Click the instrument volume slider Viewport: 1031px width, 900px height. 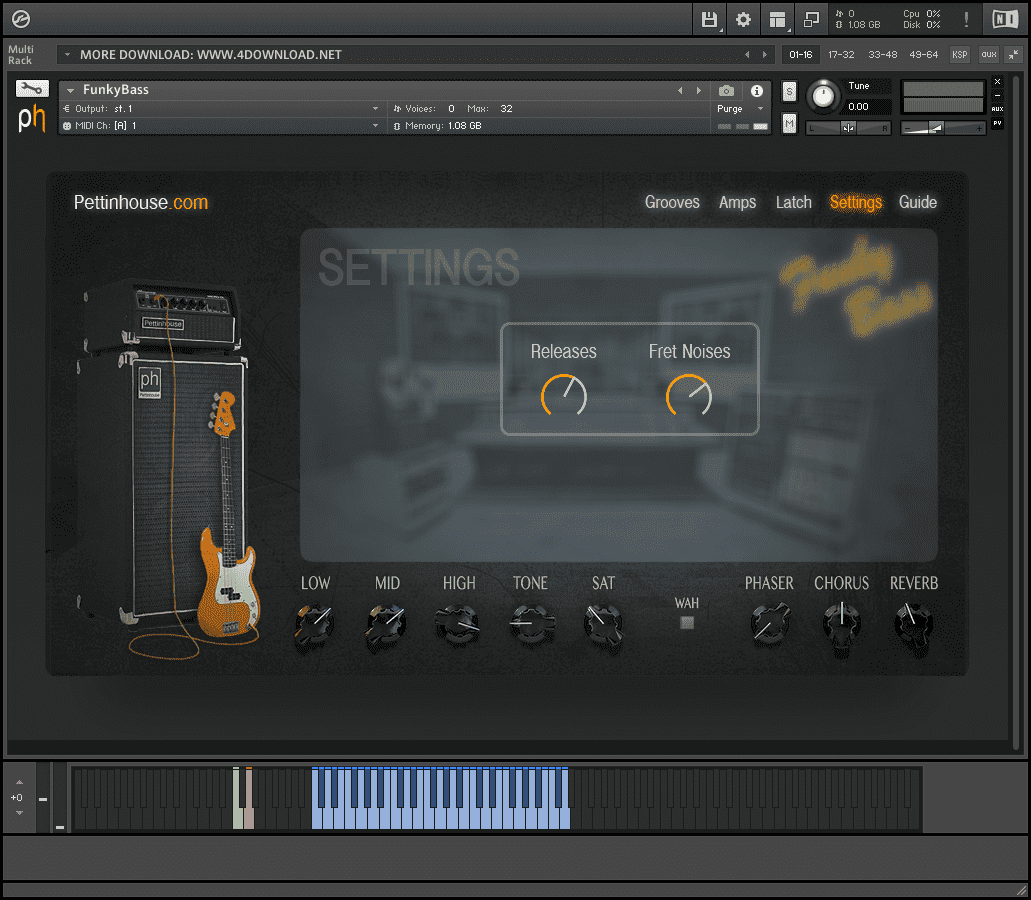point(944,128)
